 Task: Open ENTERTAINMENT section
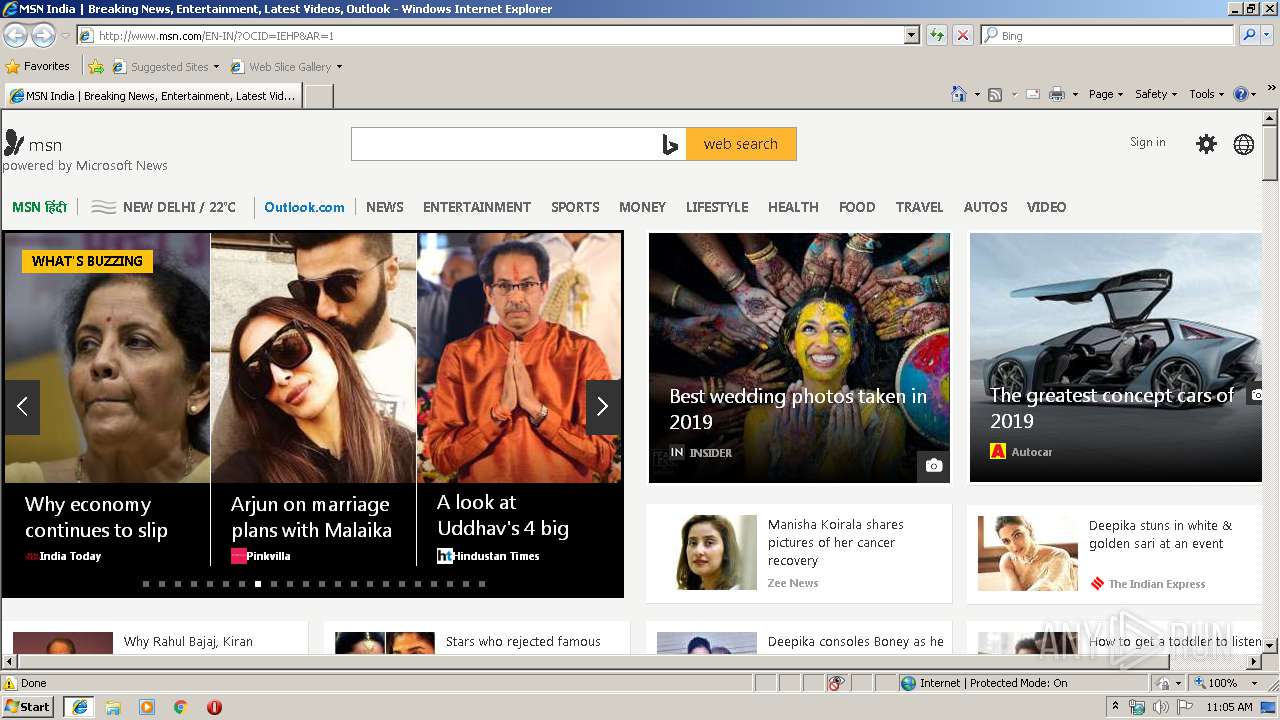click(x=477, y=207)
